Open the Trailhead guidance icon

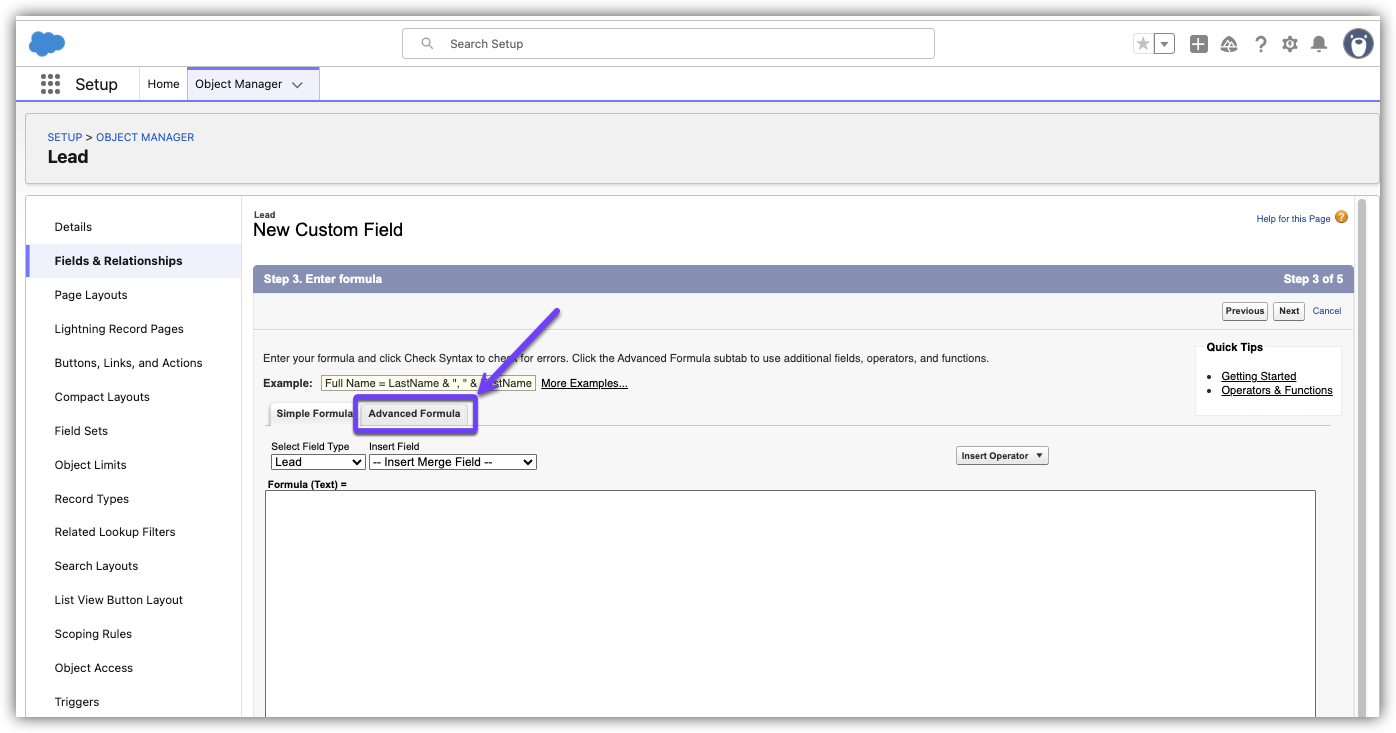click(x=1230, y=44)
